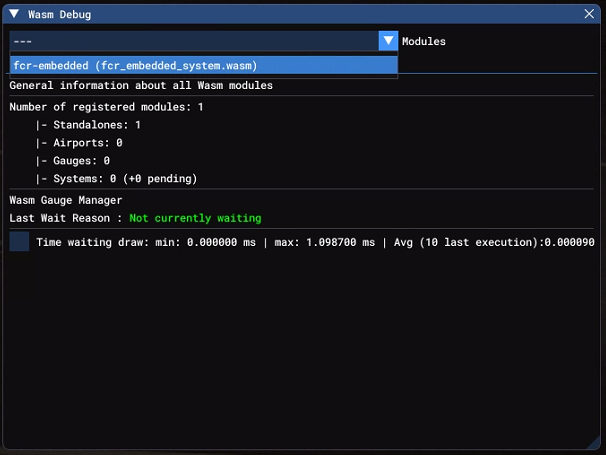Close the Wasm Debug window

click(590, 14)
